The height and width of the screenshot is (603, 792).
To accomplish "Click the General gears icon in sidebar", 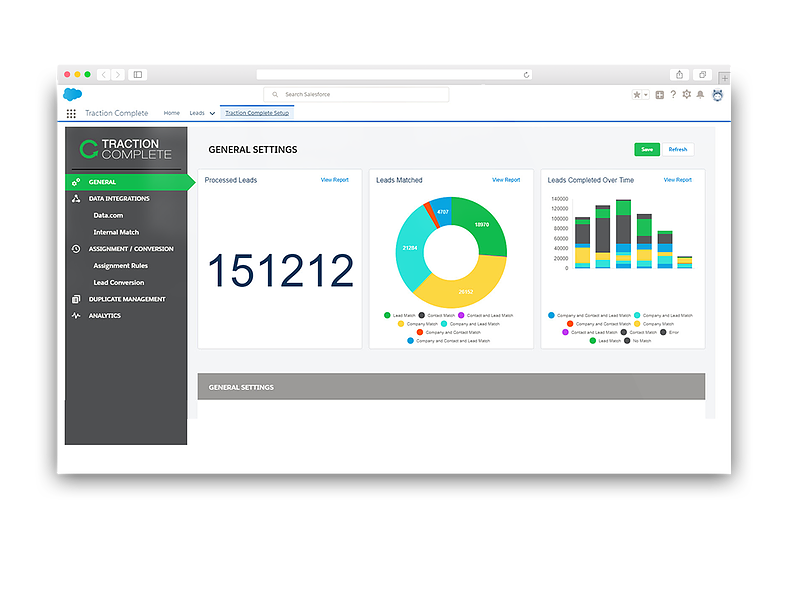I will click(76, 182).
